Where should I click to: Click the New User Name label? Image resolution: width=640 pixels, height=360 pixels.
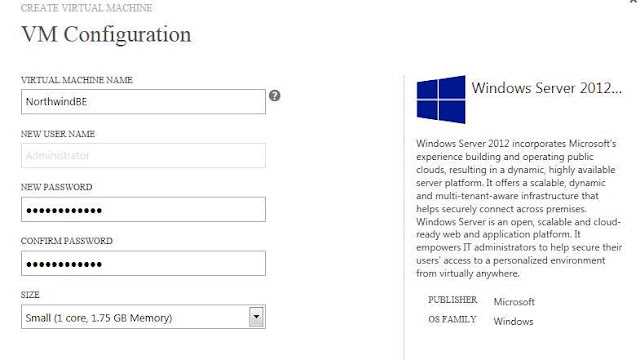point(58,134)
